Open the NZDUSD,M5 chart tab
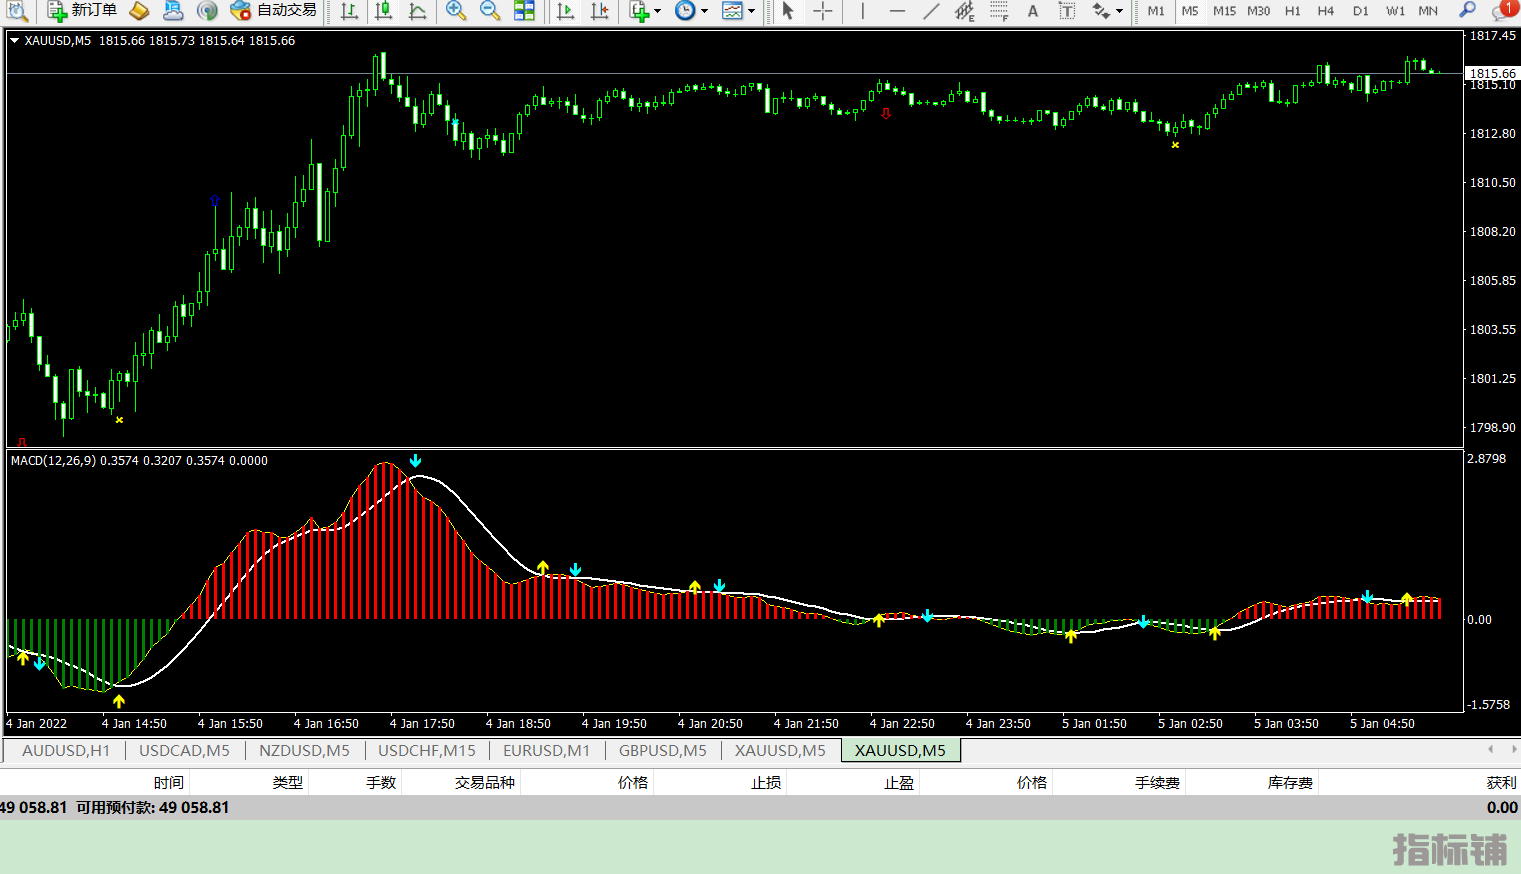Image resolution: width=1521 pixels, height=874 pixels. click(304, 750)
